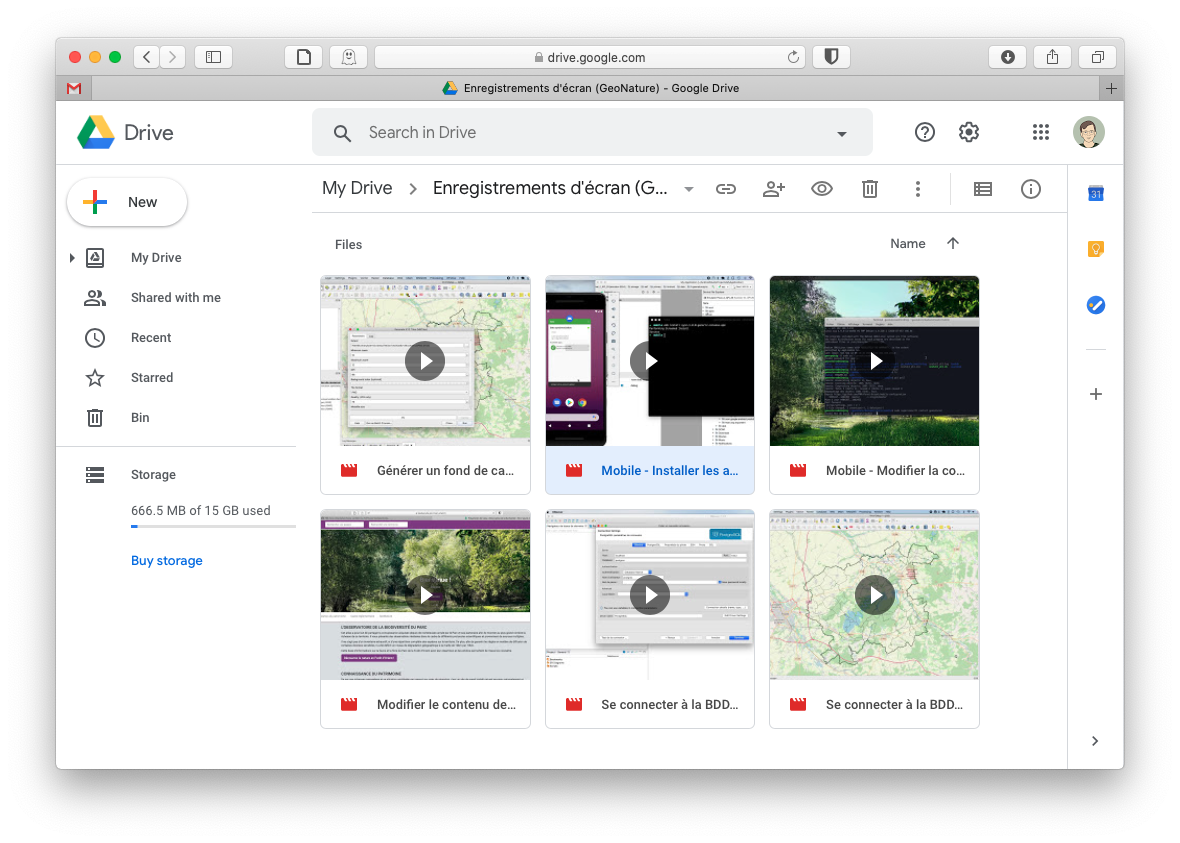Click Générer un fond de ca... file name

coord(446,470)
